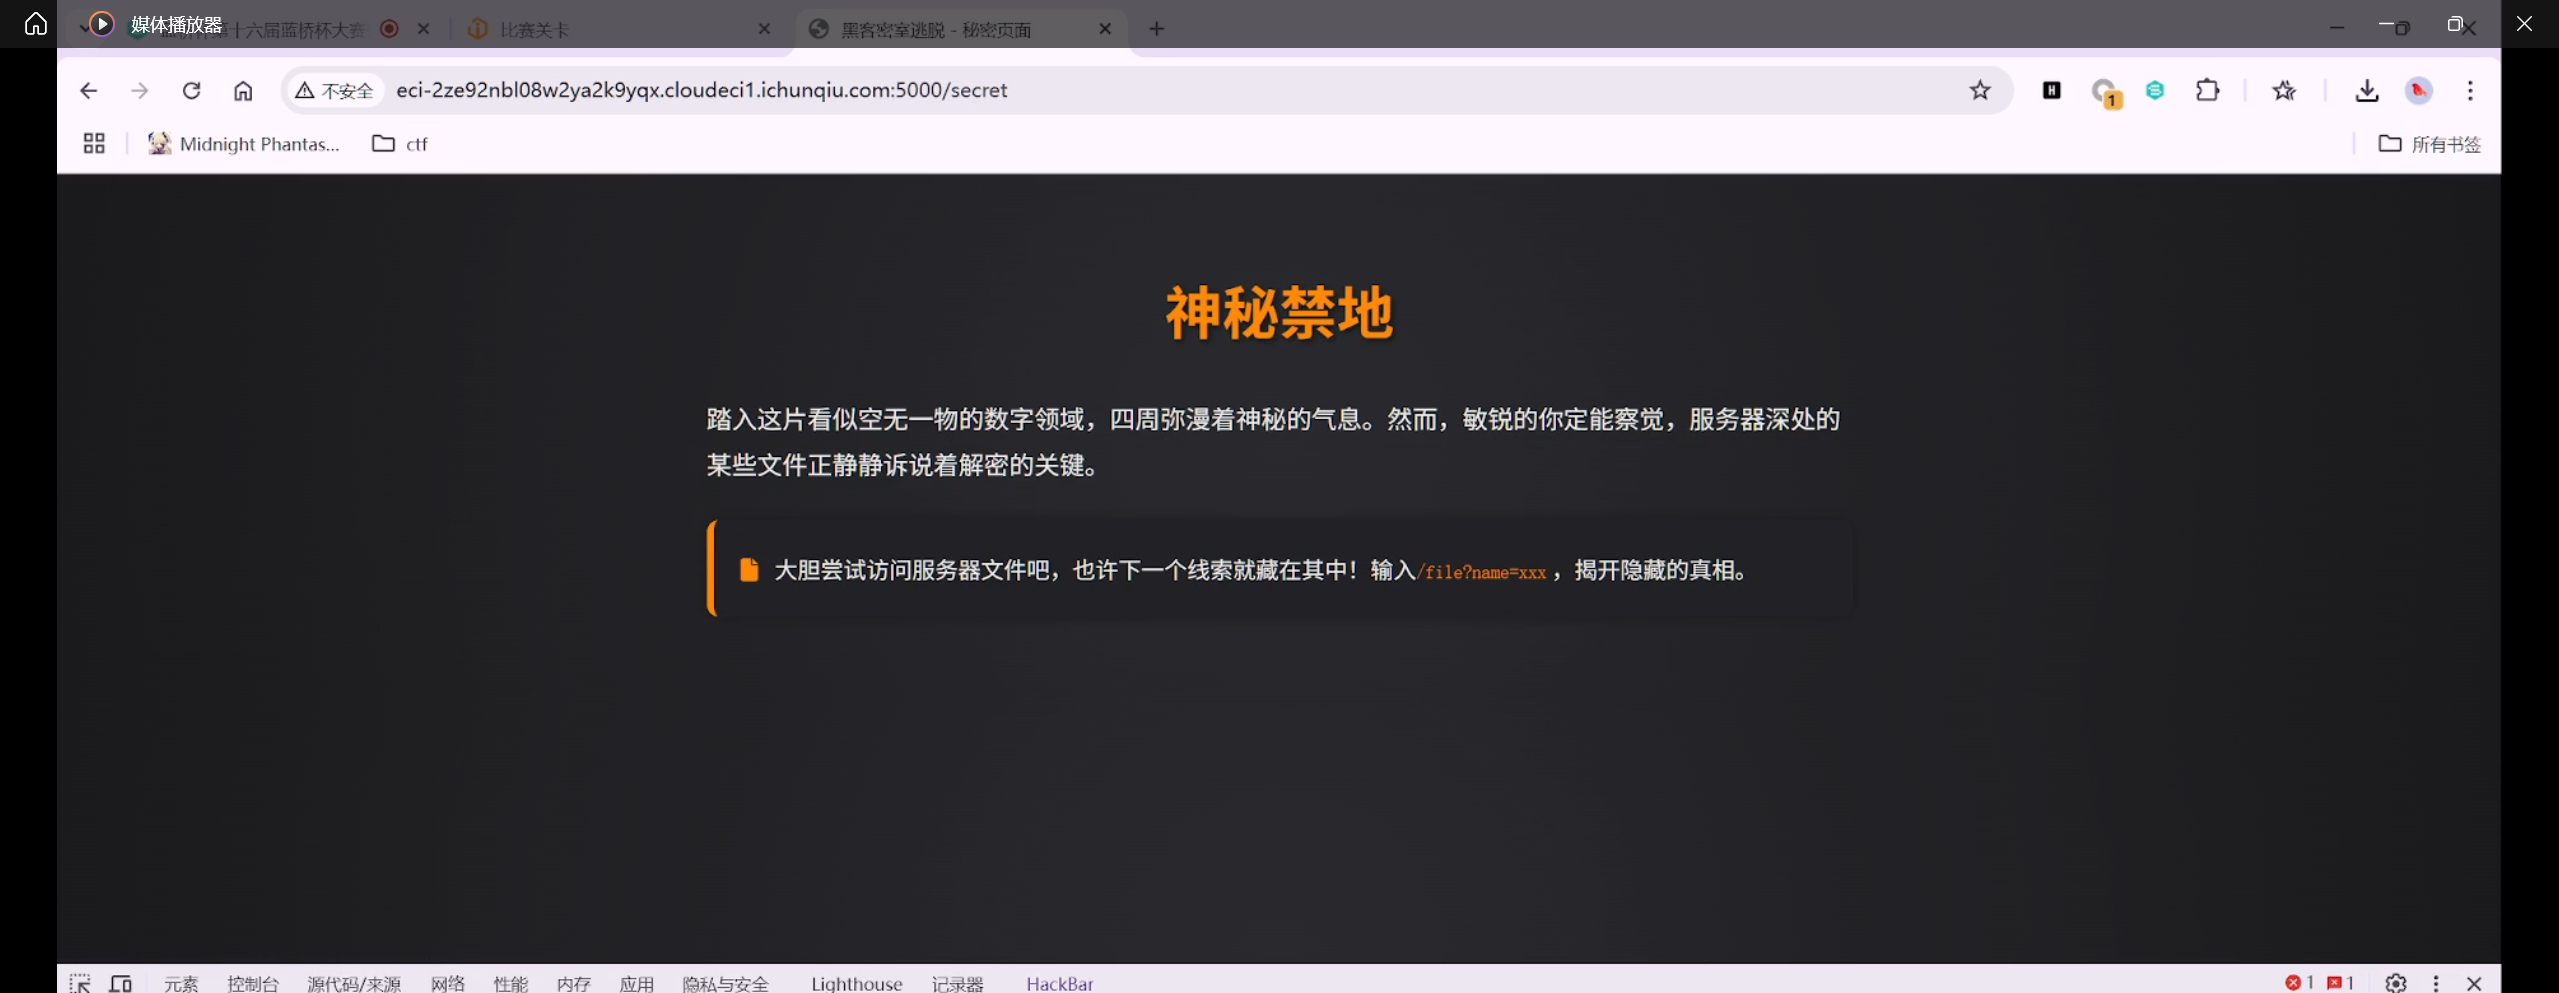The width and height of the screenshot is (2559, 993).
Task: Open the ctf bookmarks folder
Action: (400, 144)
